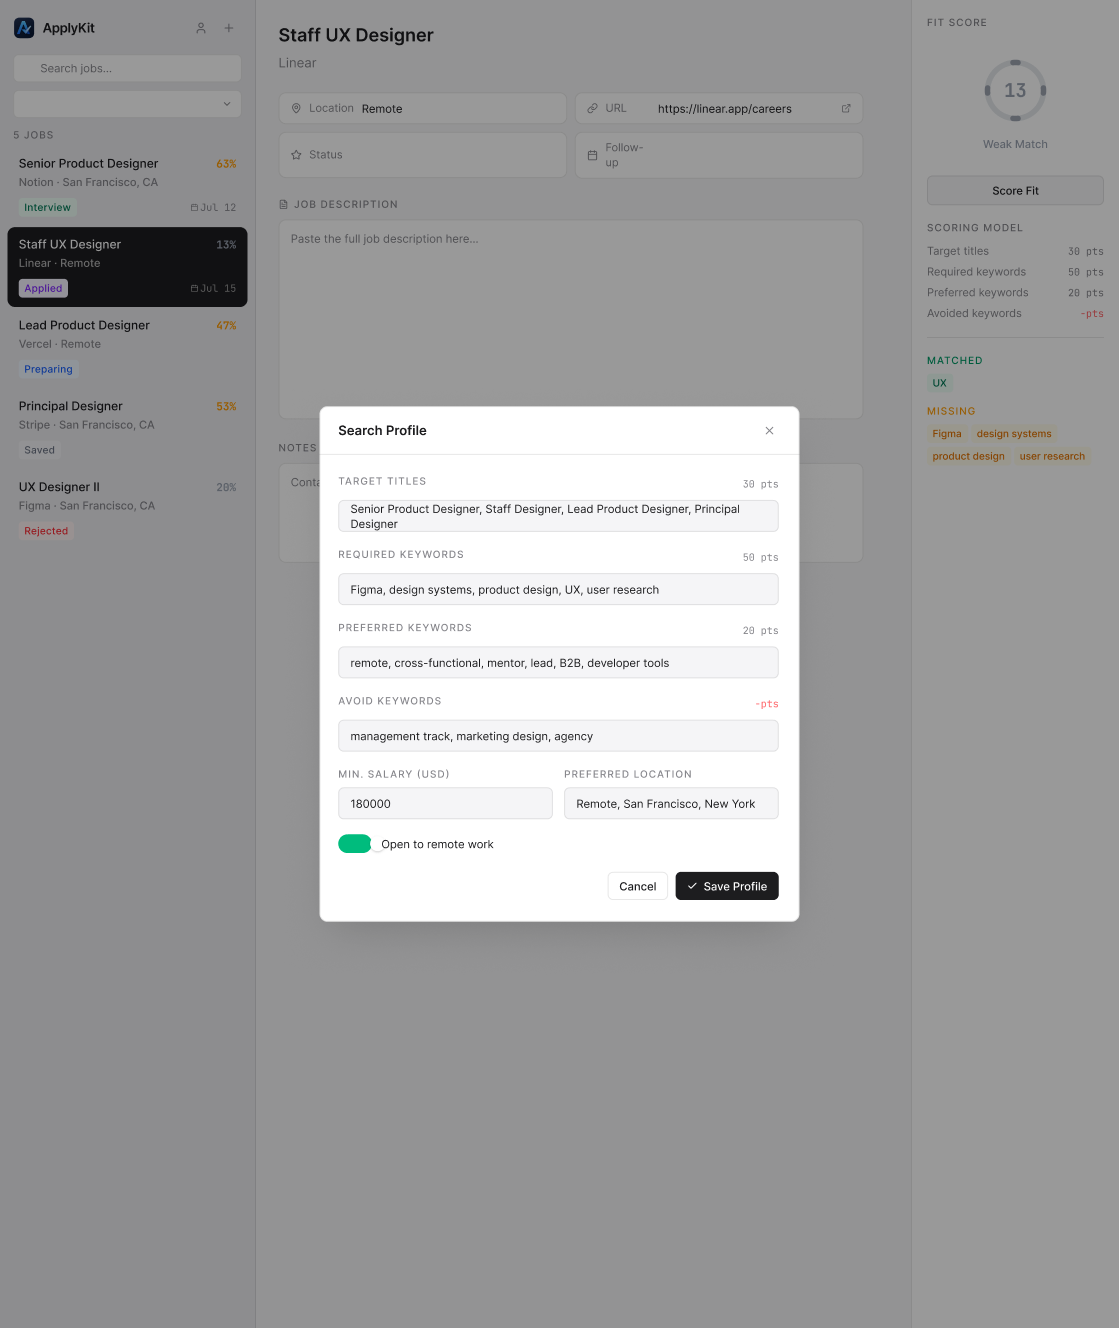Click the matched UX keyword tag
This screenshot has width=1119, height=1328.
pyautogui.click(x=939, y=383)
